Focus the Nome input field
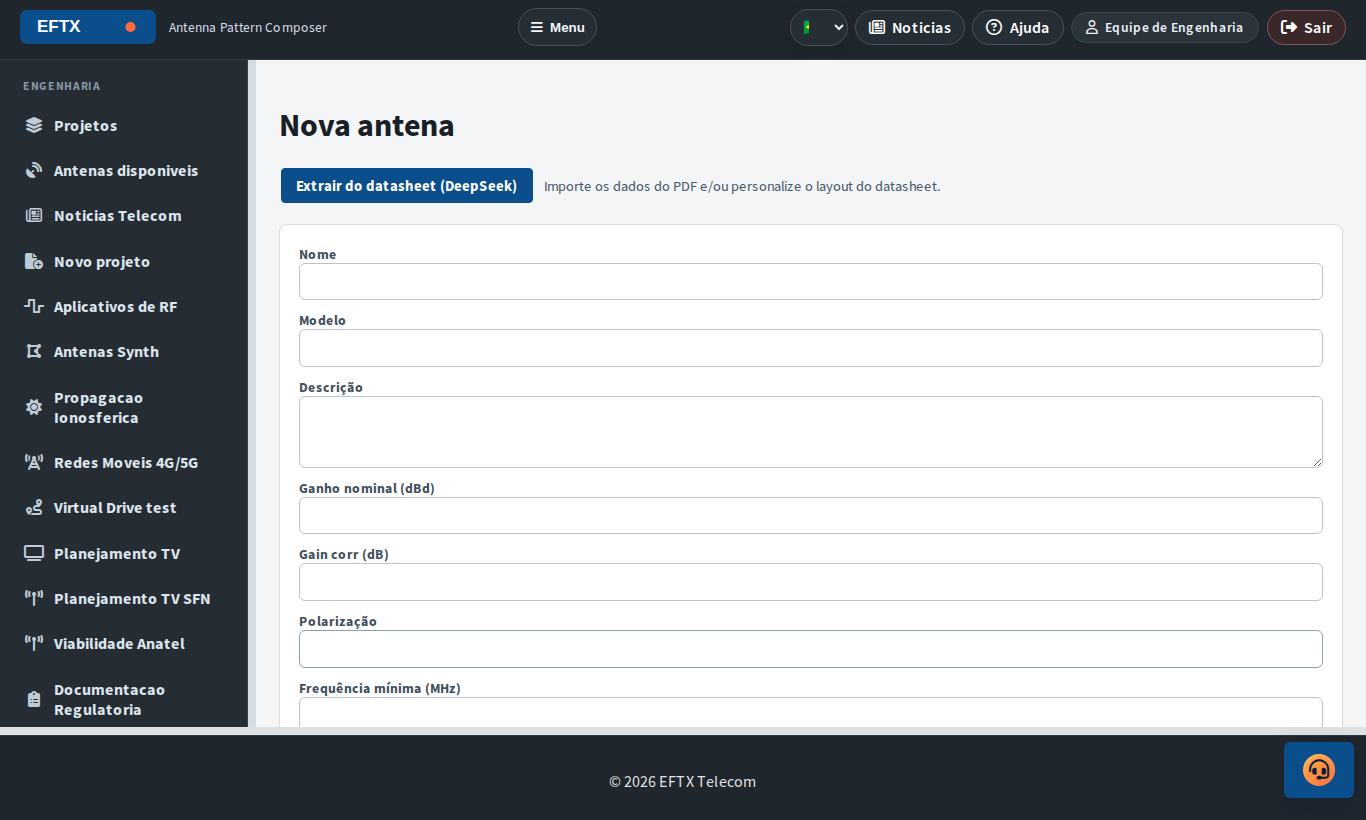Viewport: 1366px width, 820px height. click(811, 281)
